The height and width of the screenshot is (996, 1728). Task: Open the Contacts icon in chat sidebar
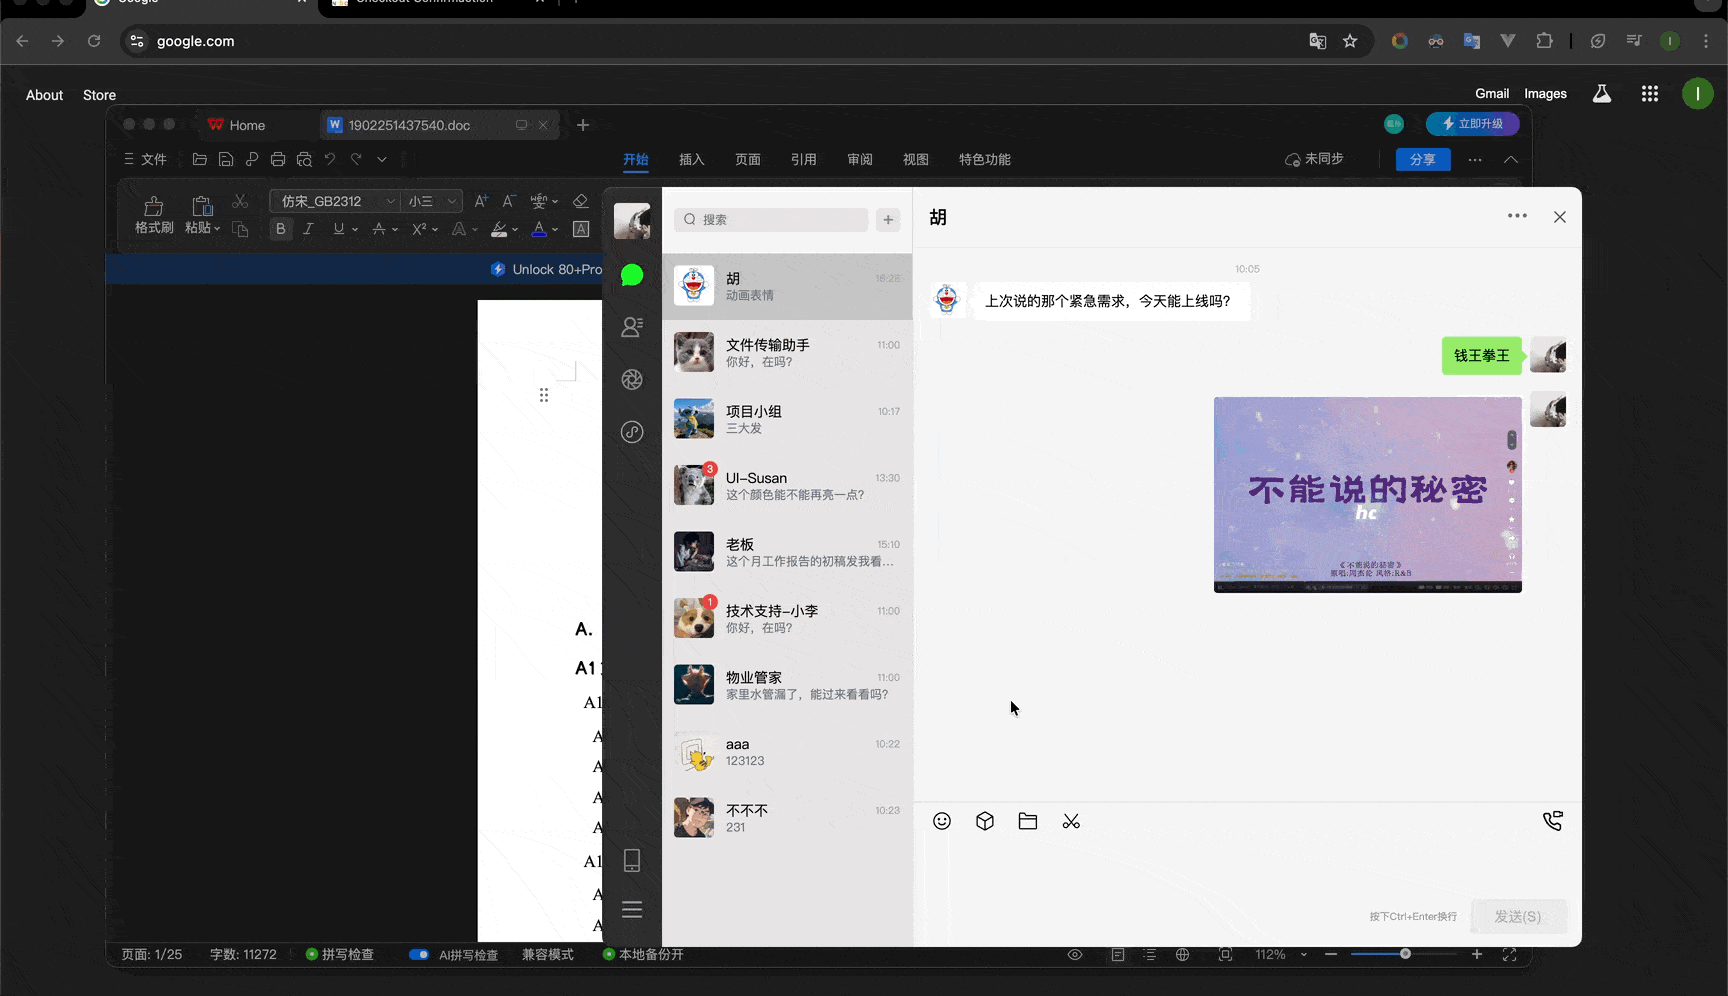(631, 327)
